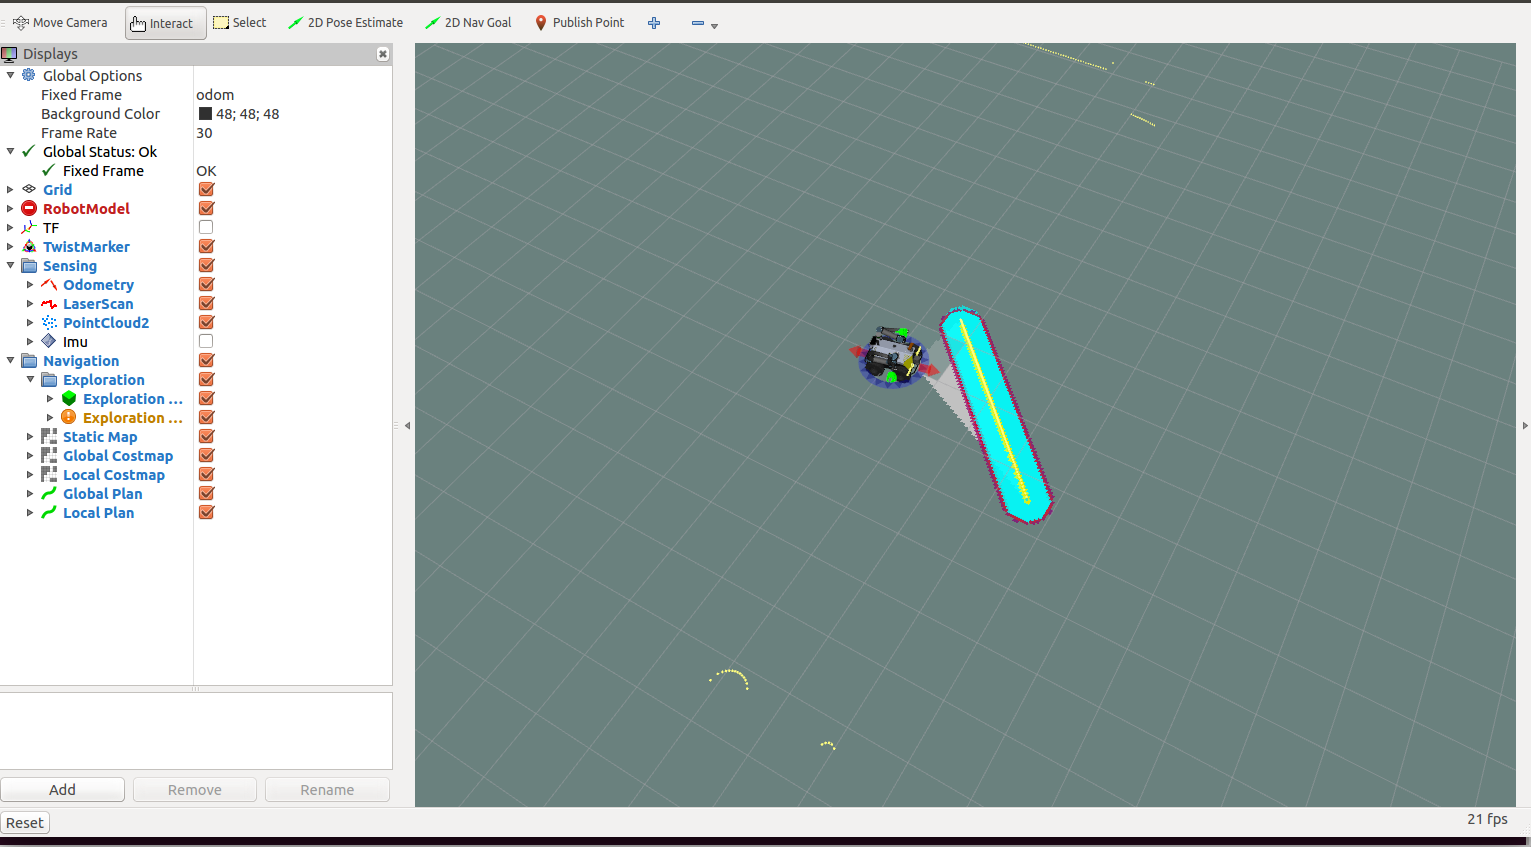The width and height of the screenshot is (1531, 847).
Task: Select the Move Camera tool
Action: point(60,23)
